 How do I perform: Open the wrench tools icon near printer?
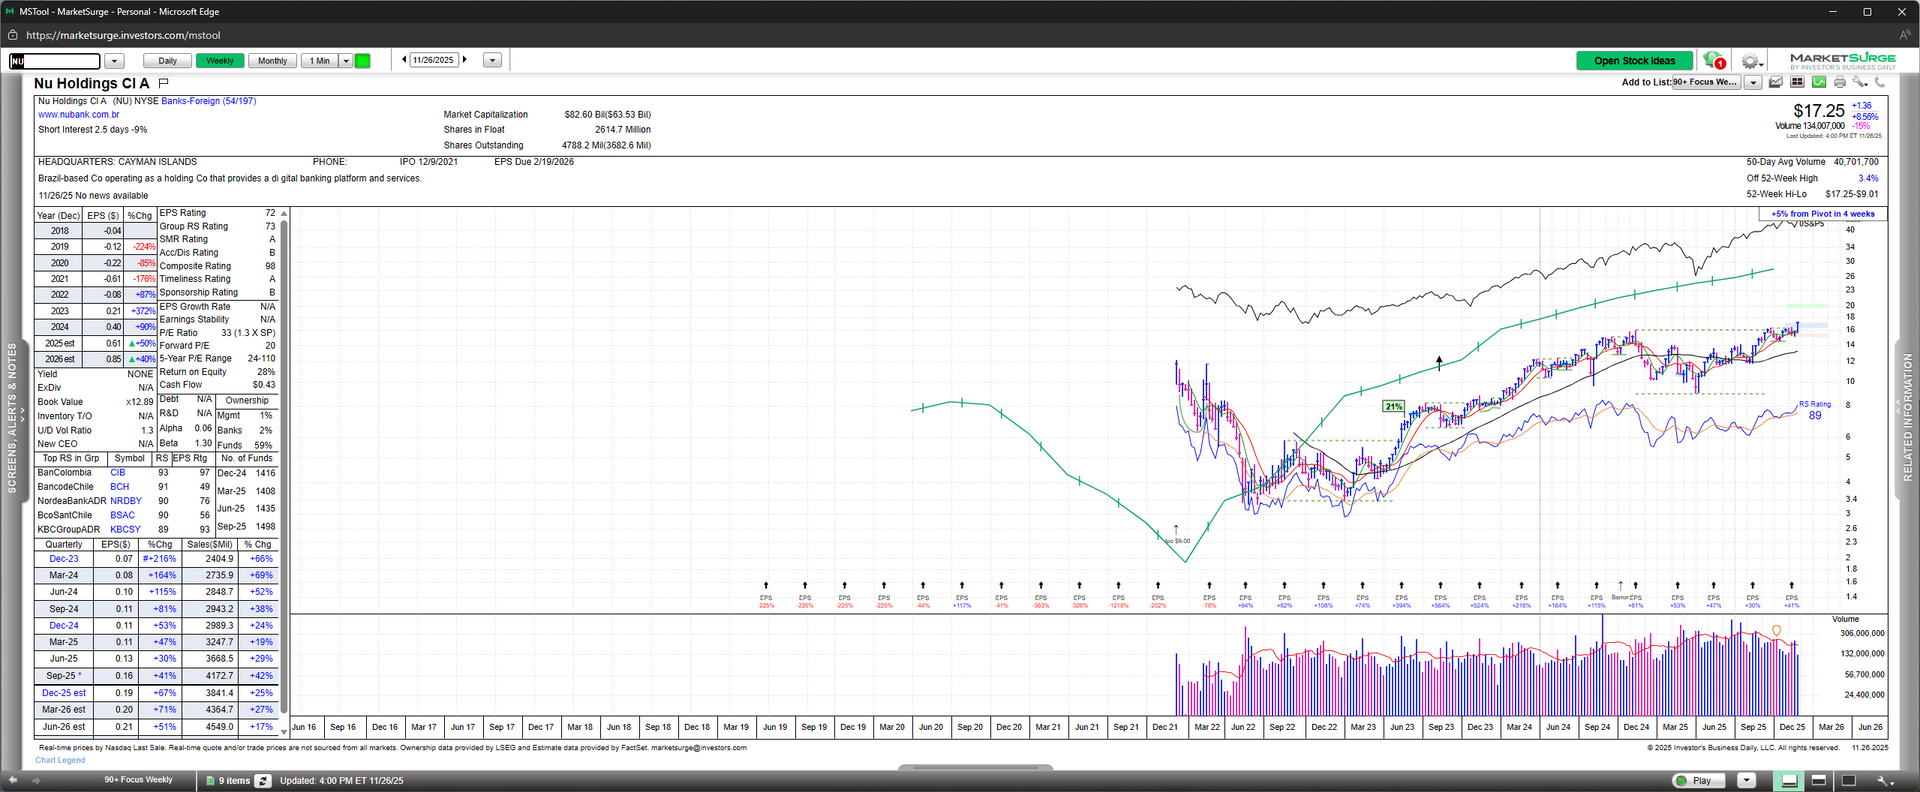pos(1859,82)
